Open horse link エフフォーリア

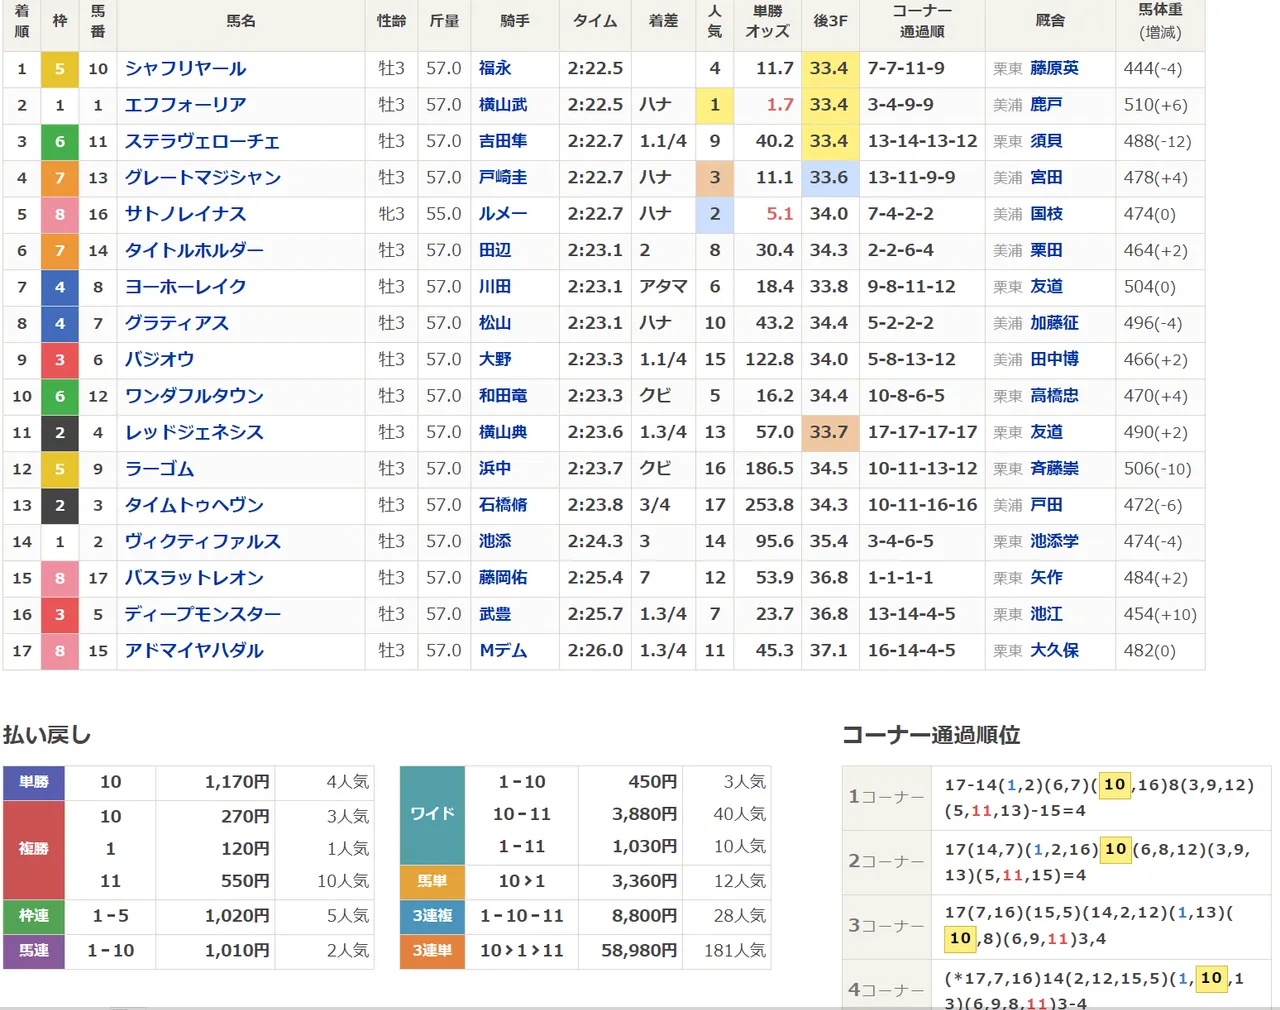point(185,105)
